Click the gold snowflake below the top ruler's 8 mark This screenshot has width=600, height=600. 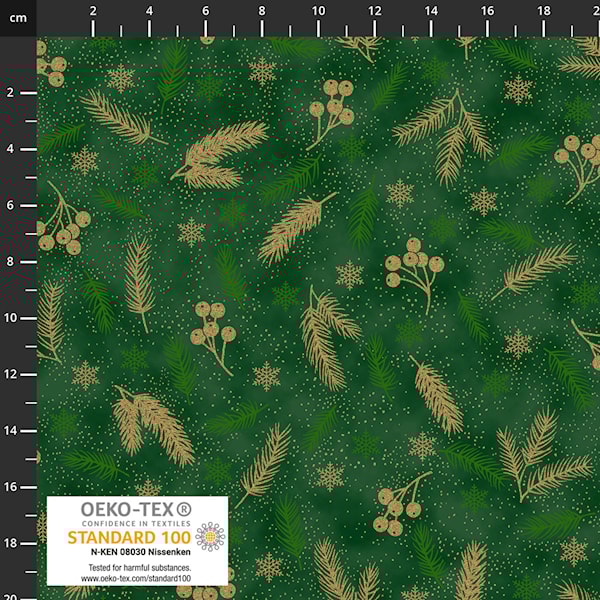(262, 71)
